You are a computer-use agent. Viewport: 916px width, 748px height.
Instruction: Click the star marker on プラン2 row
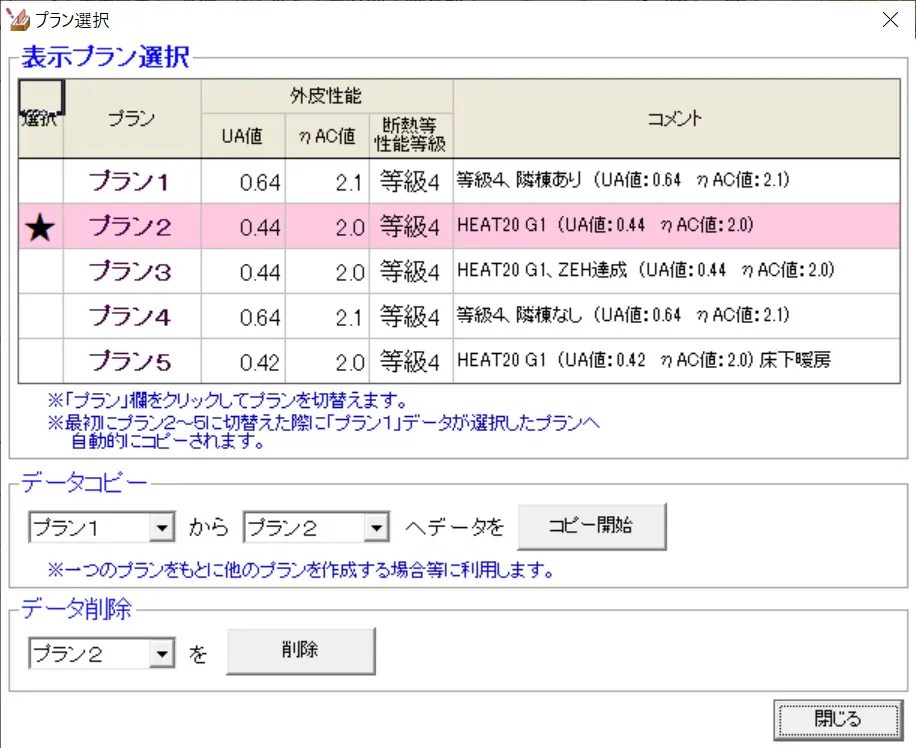point(40,227)
